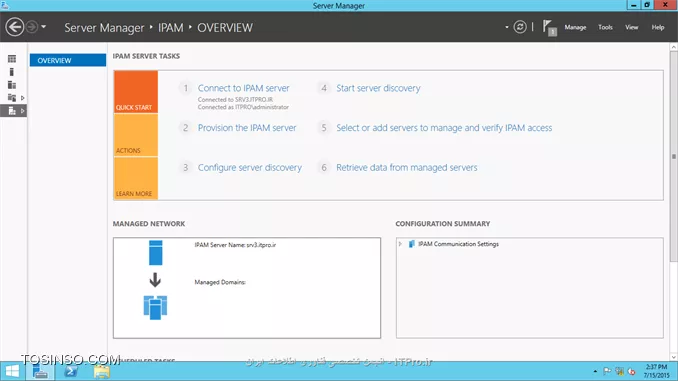
Task: Show hidden tray icons arrow
Action: pos(595,371)
